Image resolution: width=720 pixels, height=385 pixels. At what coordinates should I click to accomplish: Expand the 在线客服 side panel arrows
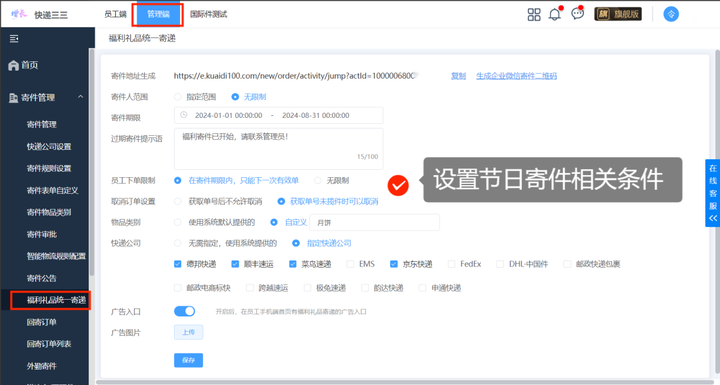click(713, 218)
